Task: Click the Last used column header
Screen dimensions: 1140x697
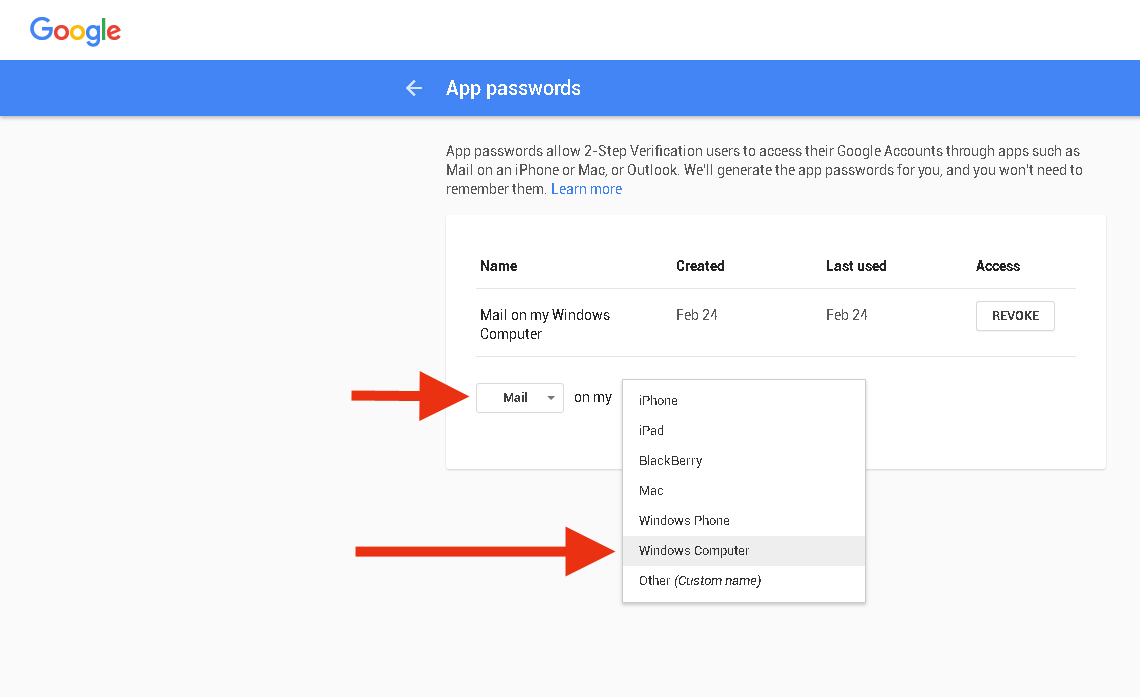Action: pyautogui.click(x=855, y=266)
